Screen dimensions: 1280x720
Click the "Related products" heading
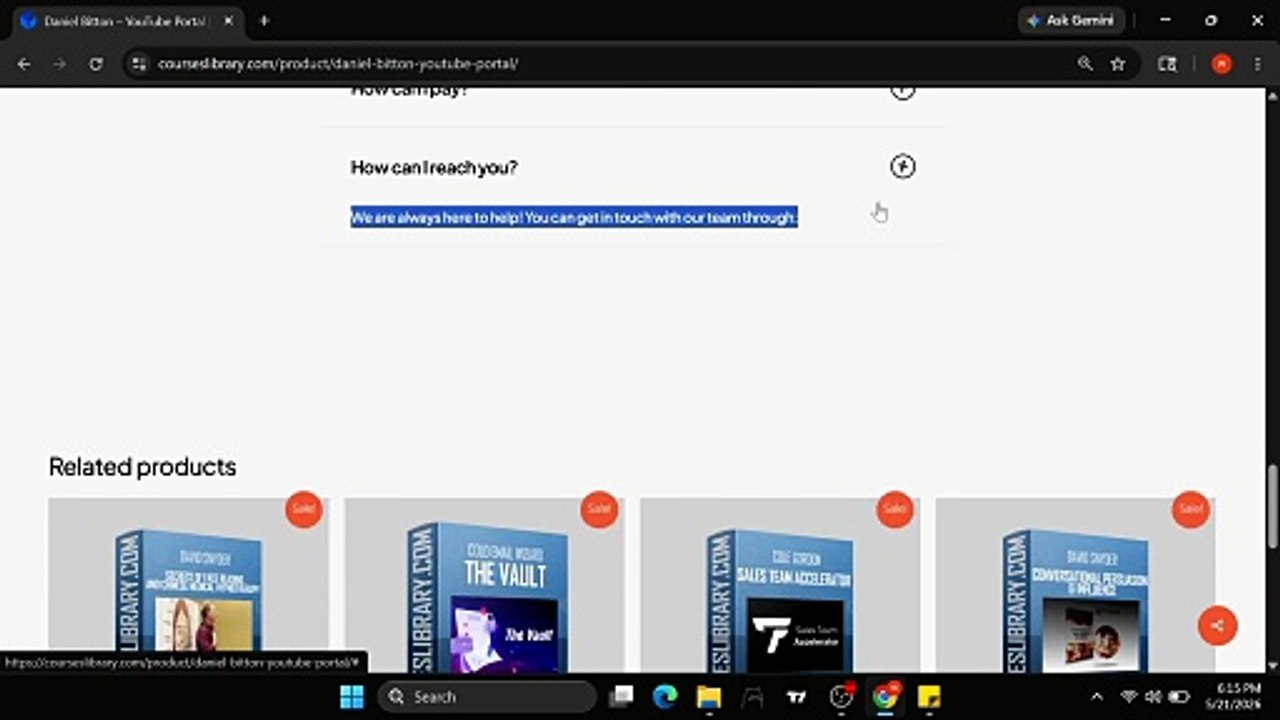142,467
